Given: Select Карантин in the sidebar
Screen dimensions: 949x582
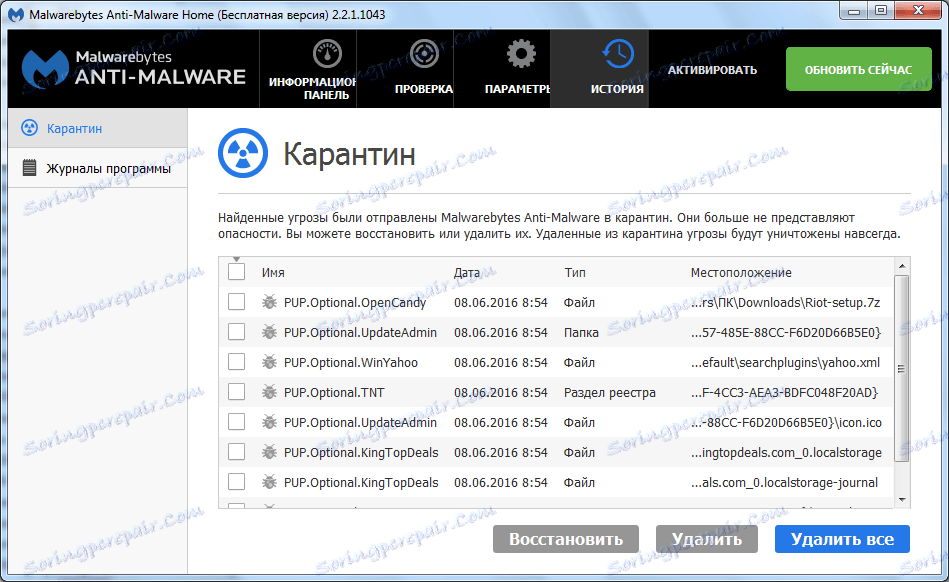Looking at the screenshot, I should point(97,128).
